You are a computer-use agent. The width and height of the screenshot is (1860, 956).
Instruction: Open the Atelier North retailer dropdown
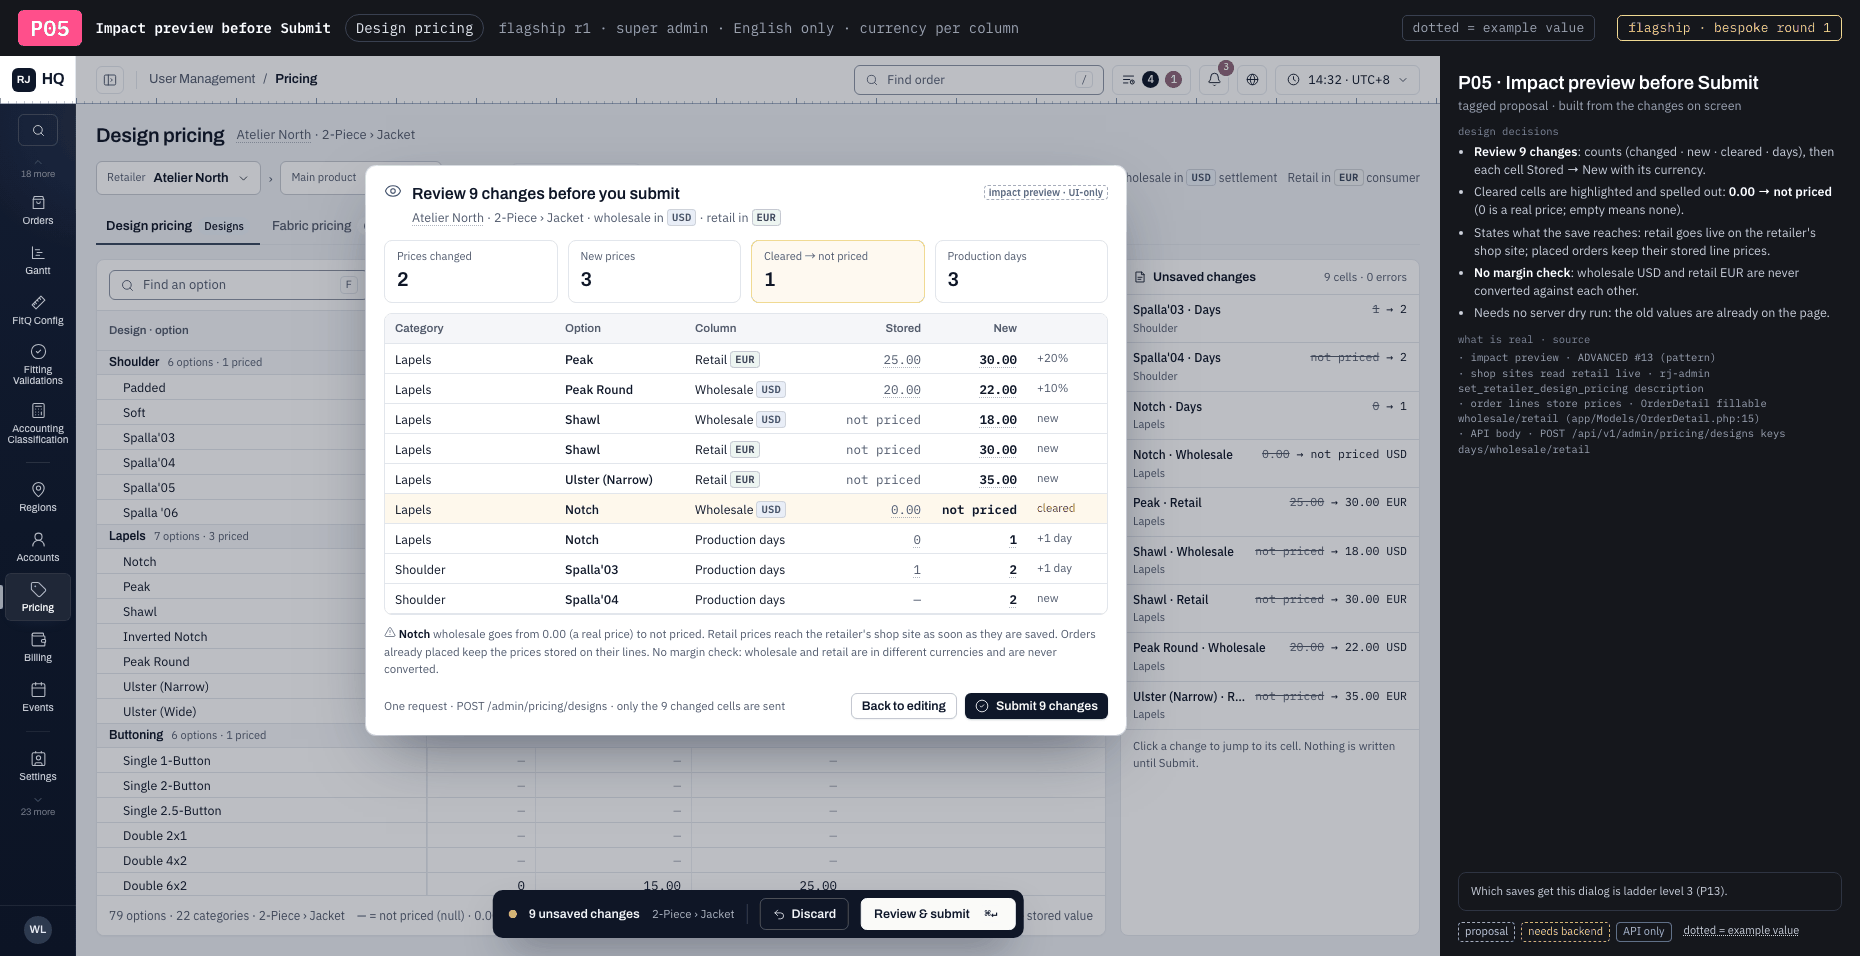pyautogui.click(x=178, y=178)
